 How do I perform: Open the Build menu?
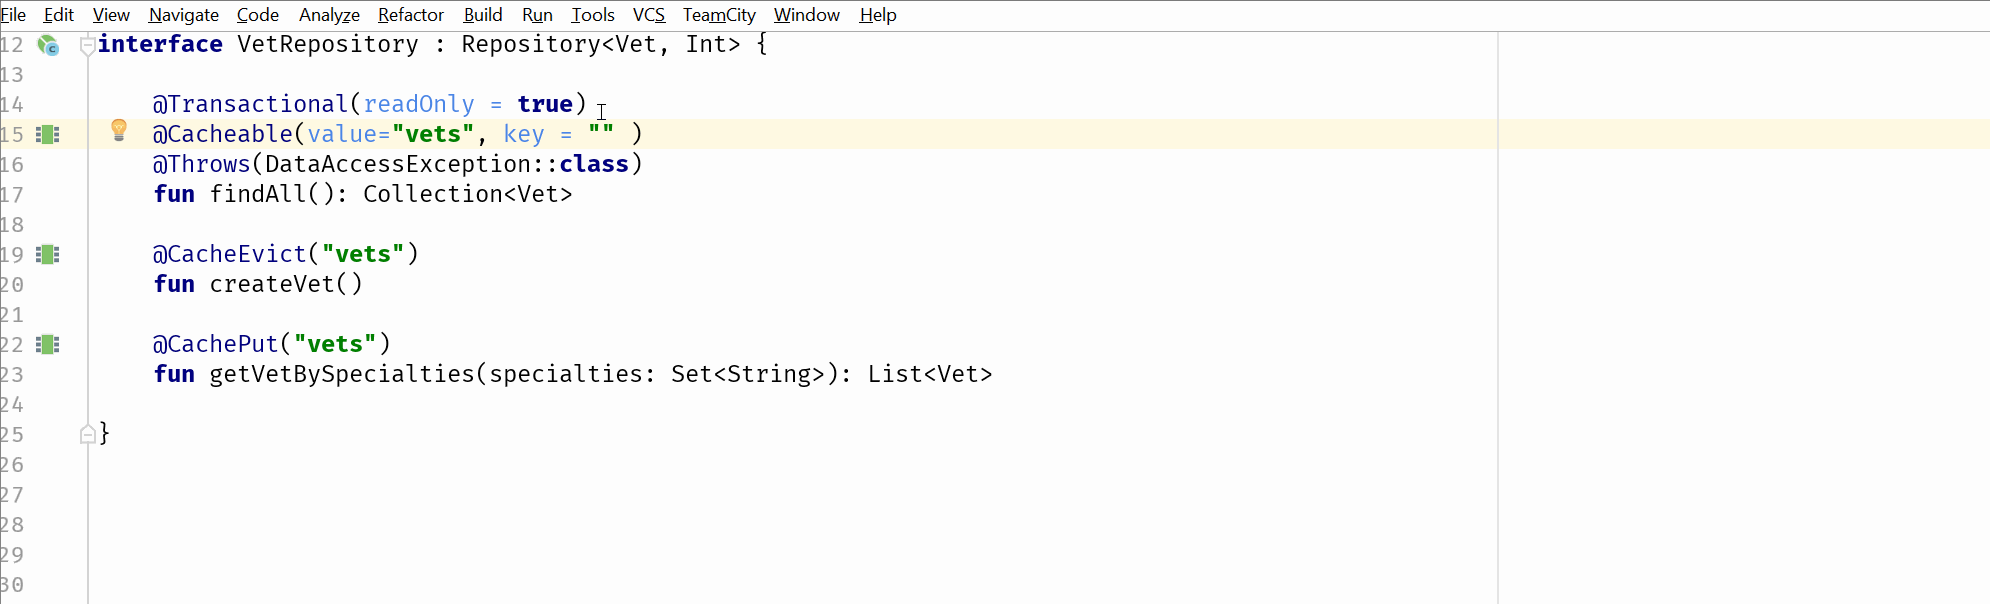482,15
